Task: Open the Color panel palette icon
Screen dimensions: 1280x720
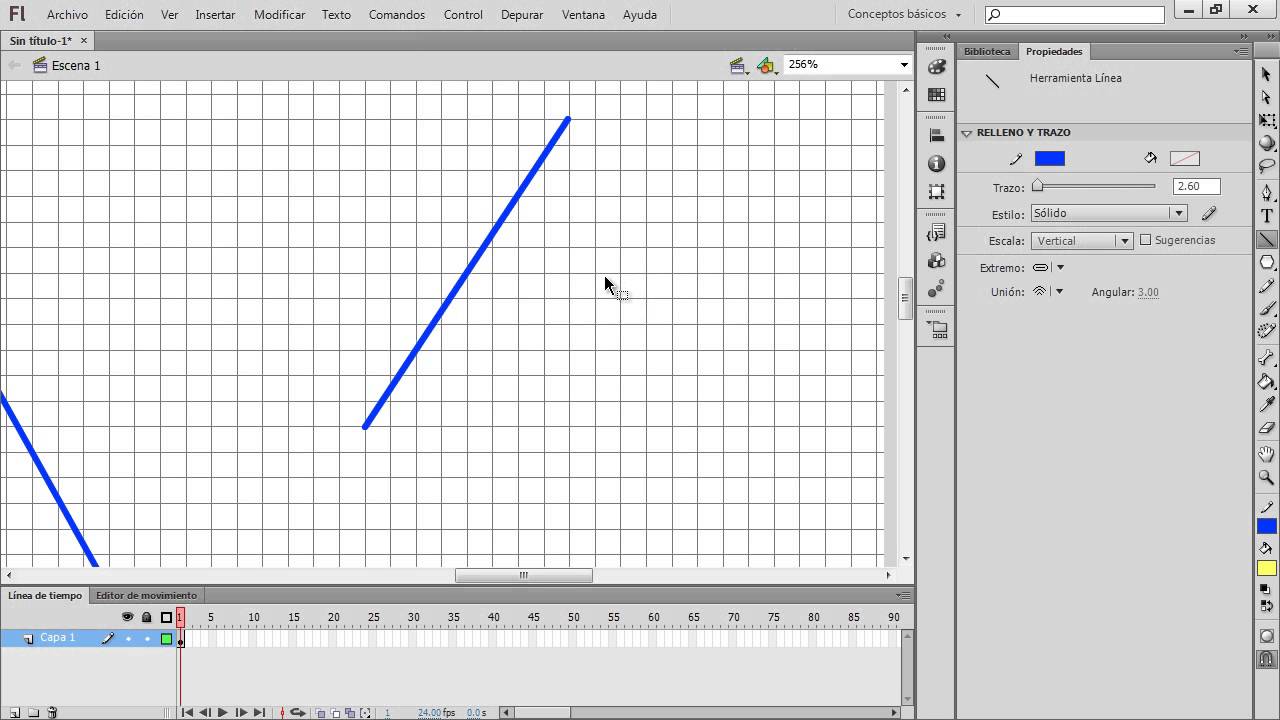Action: point(936,67)
